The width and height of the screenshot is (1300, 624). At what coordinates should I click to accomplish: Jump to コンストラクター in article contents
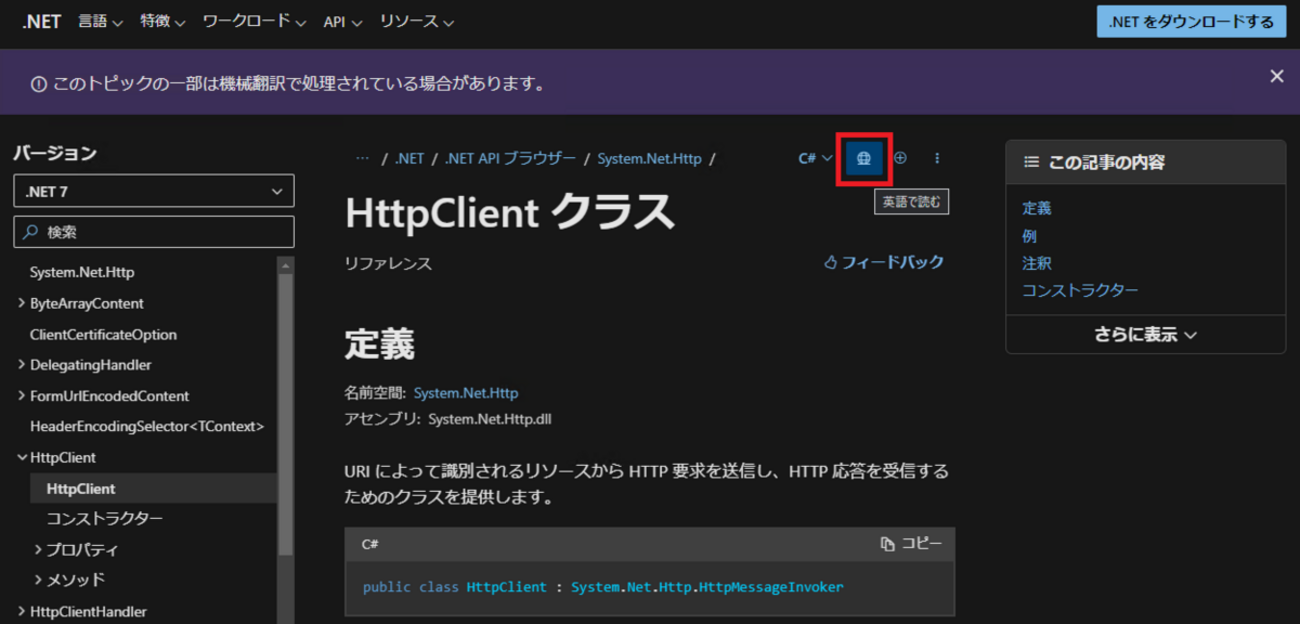click(1080, 290)
